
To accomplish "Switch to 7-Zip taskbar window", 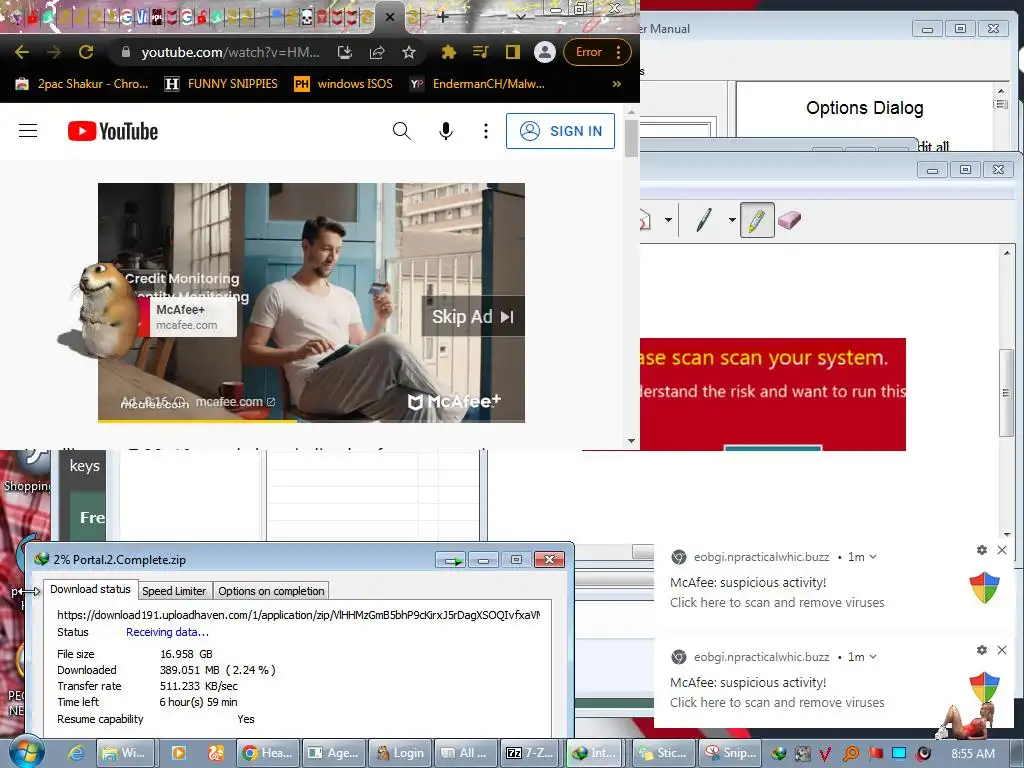I will pos(530,753).
